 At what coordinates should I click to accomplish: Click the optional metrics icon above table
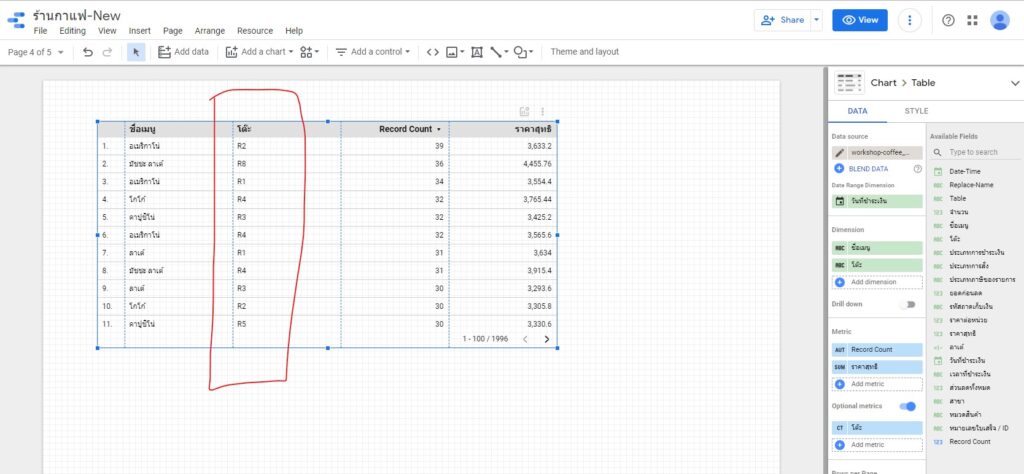click(x=524, y=112)
